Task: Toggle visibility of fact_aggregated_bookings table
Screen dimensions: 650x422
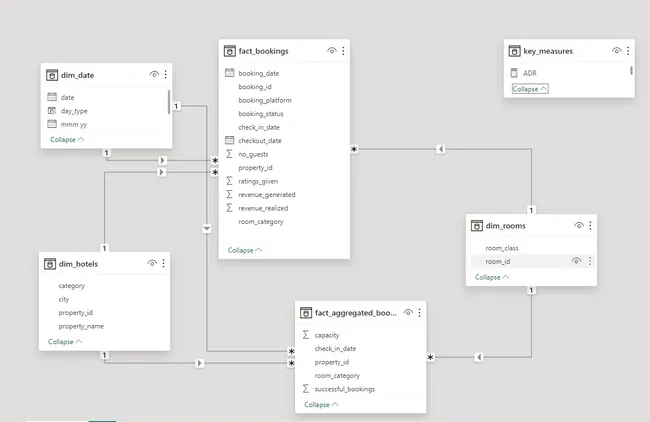Action: coord(408,313)
